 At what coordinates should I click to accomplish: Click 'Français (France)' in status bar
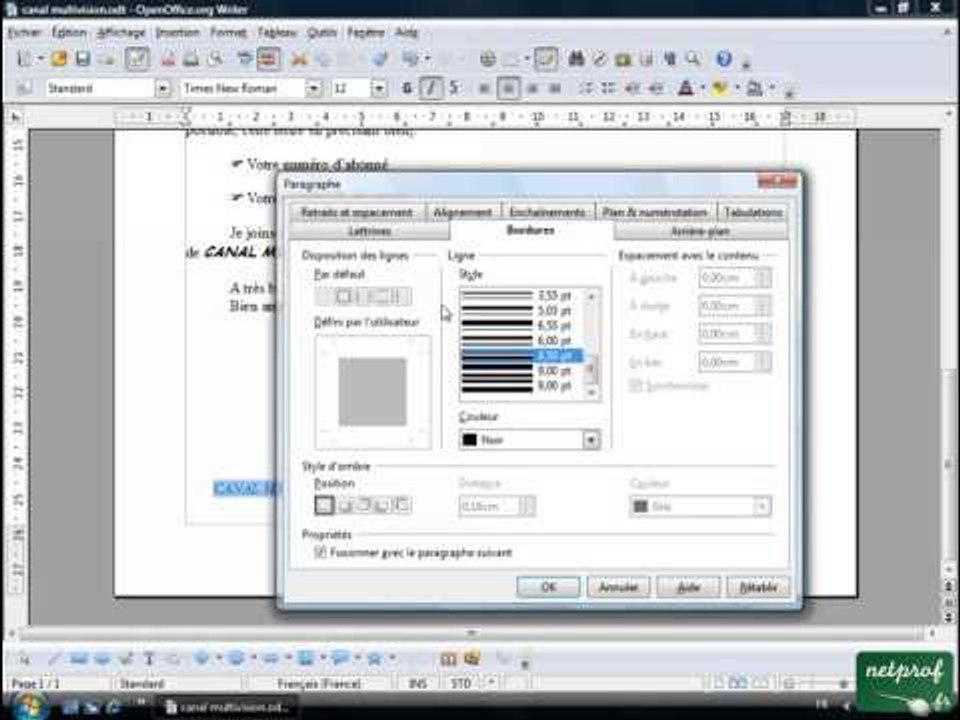coord(319,683)
